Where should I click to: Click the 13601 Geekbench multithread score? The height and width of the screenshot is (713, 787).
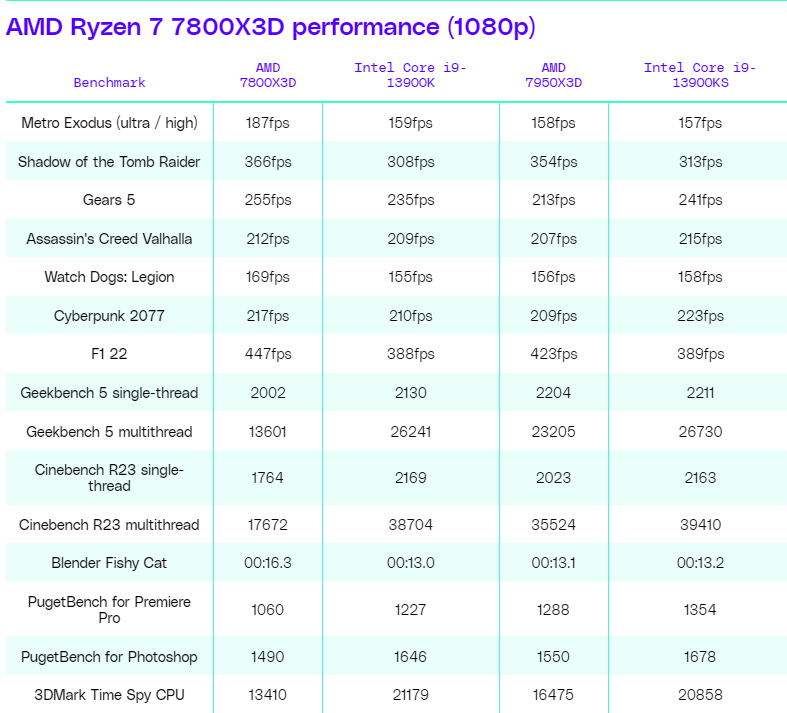(268, 432)
